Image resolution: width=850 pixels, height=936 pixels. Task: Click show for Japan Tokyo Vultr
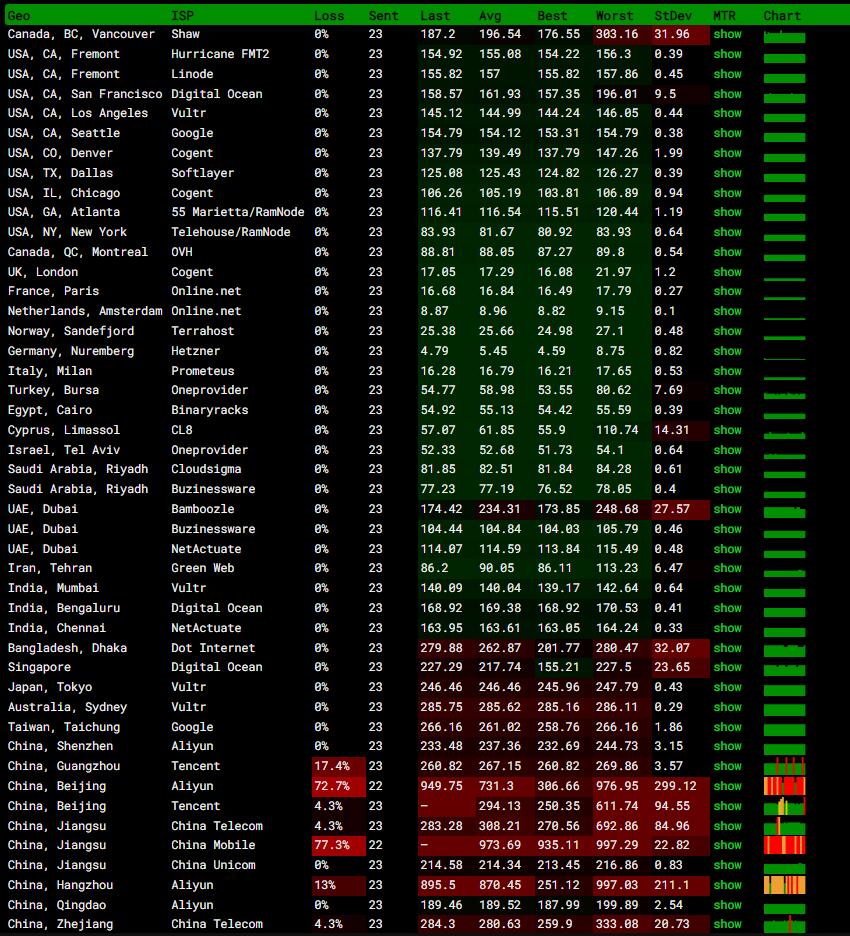[x=727, y=687]
